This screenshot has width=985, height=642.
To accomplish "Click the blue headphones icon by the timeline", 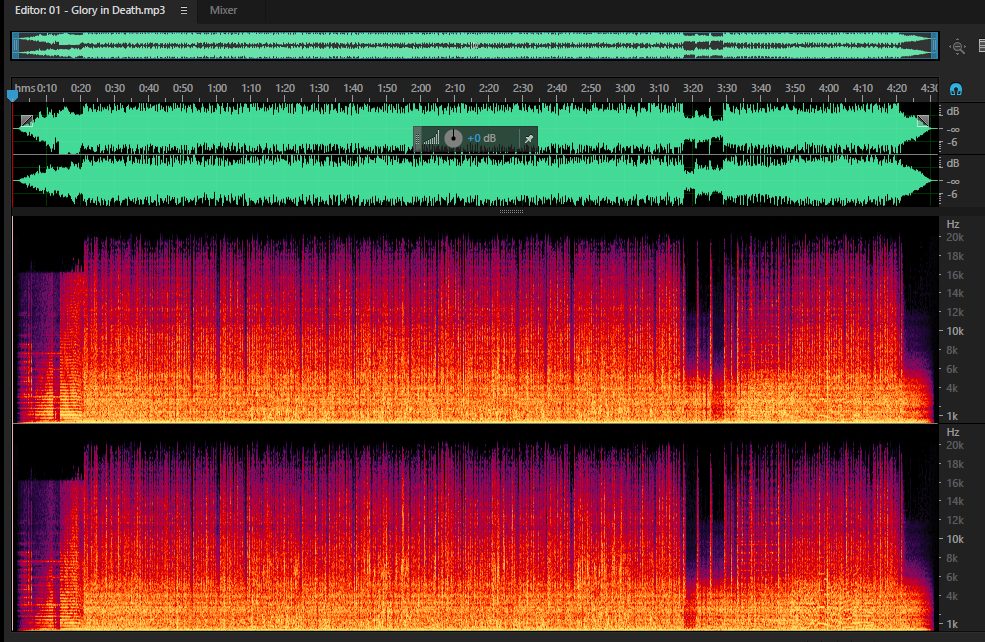I will [x=955, y=89].
